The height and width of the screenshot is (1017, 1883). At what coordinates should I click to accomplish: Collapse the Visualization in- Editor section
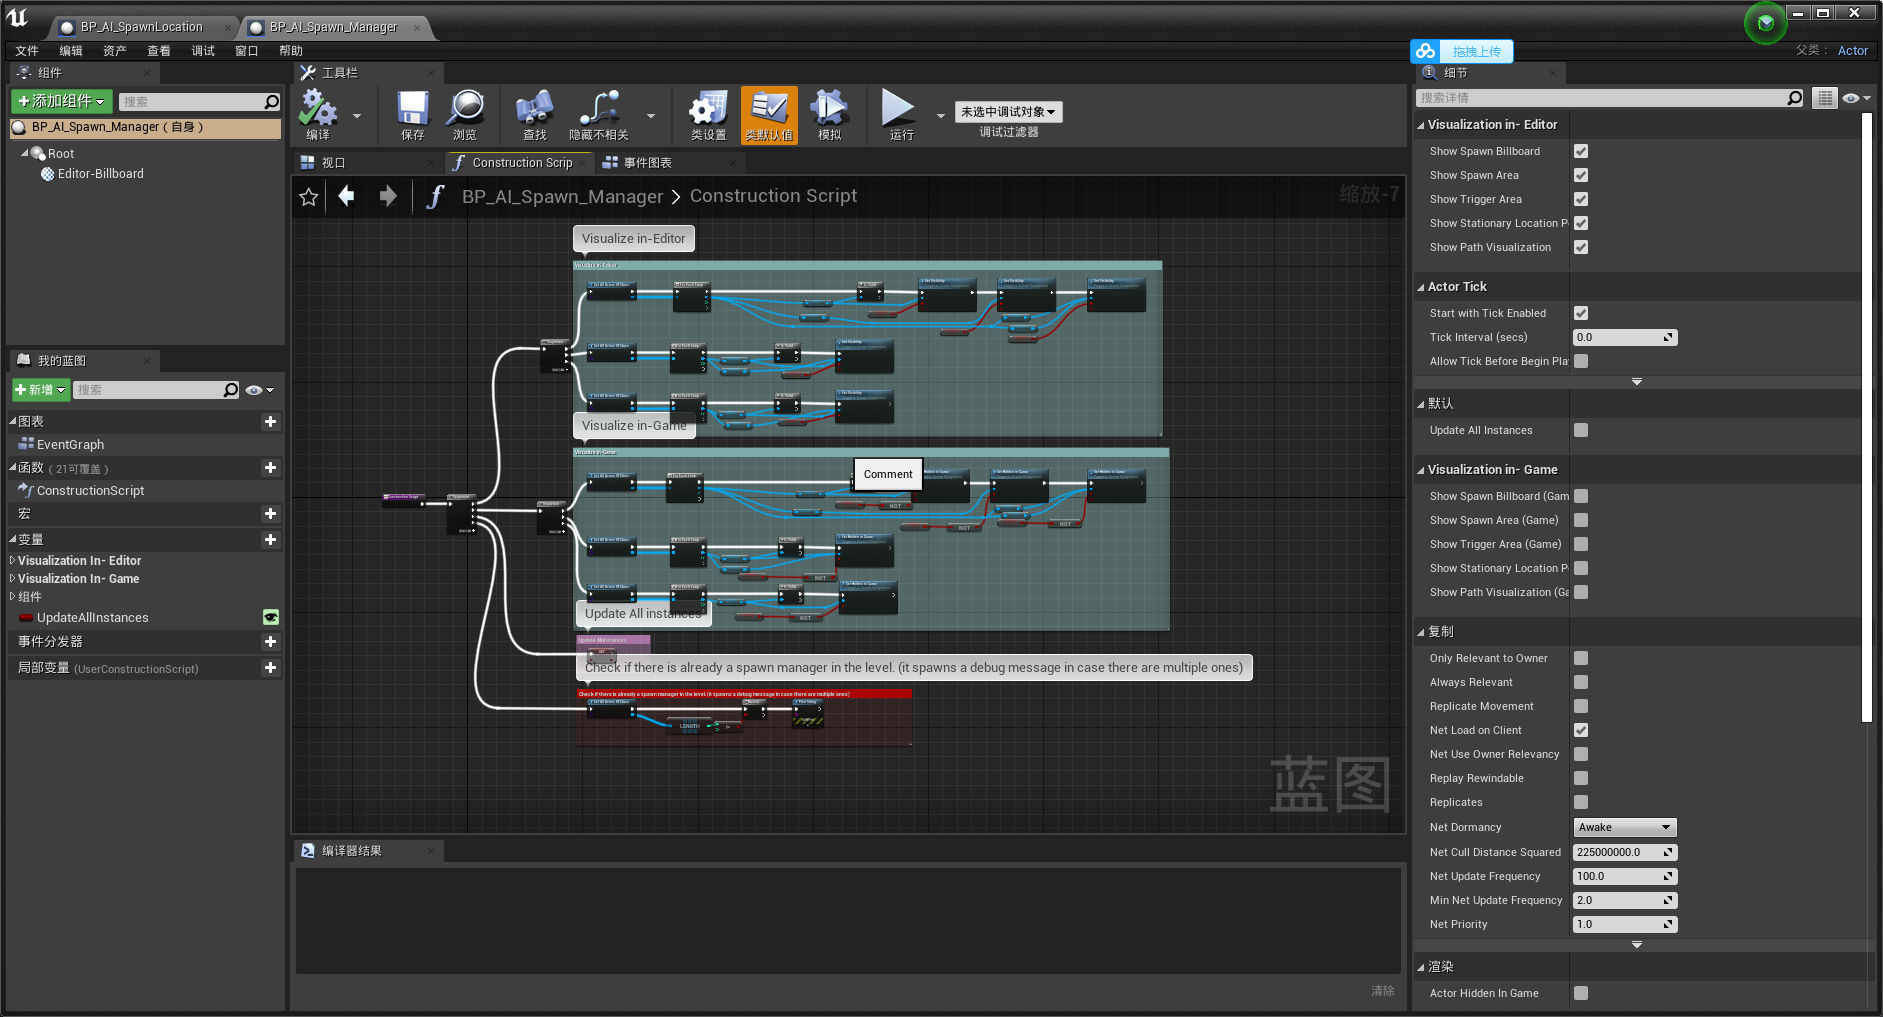pyautogui.click(x=1421, y=125)
